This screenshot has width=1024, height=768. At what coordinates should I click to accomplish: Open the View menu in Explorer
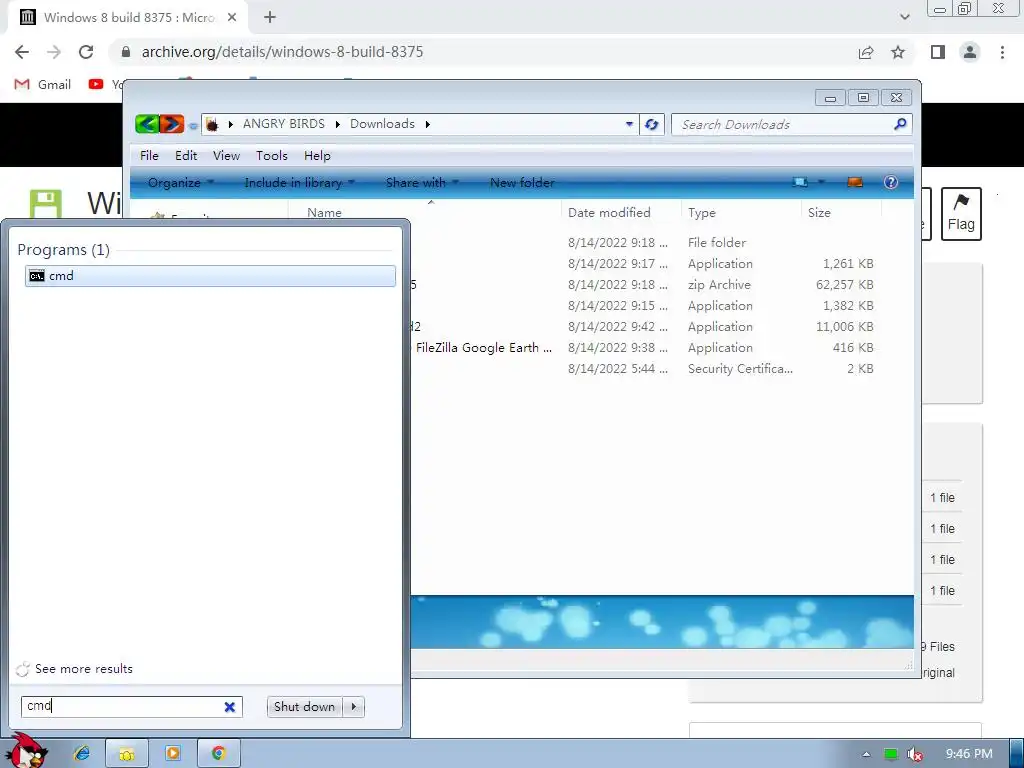tap(226, 155)
